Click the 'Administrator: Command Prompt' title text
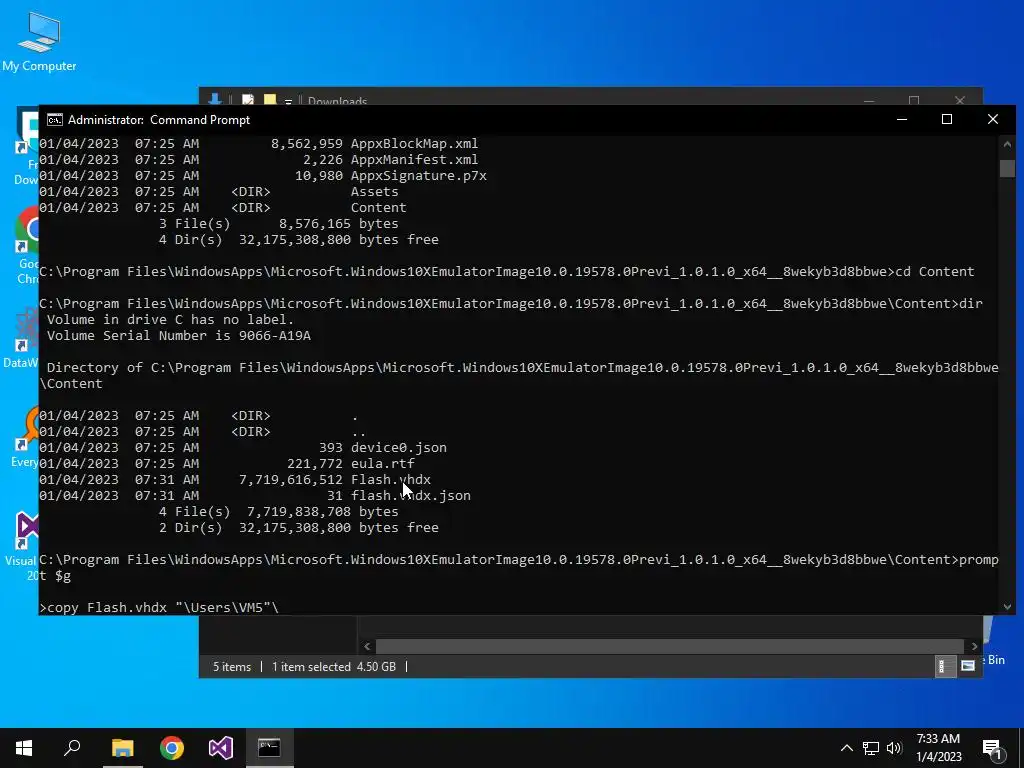This screenshot has height=768, width=1024. coord(159,120)
